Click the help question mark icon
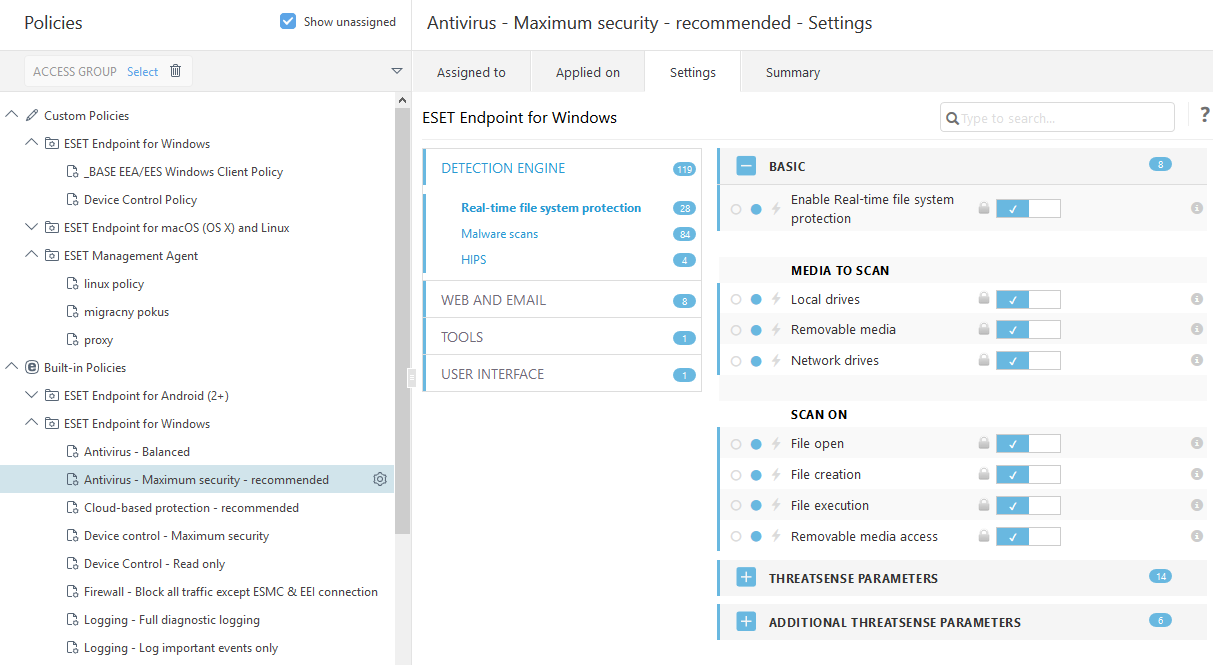This screenshot has width=1213, height=665. click(x=1204, y=115)
